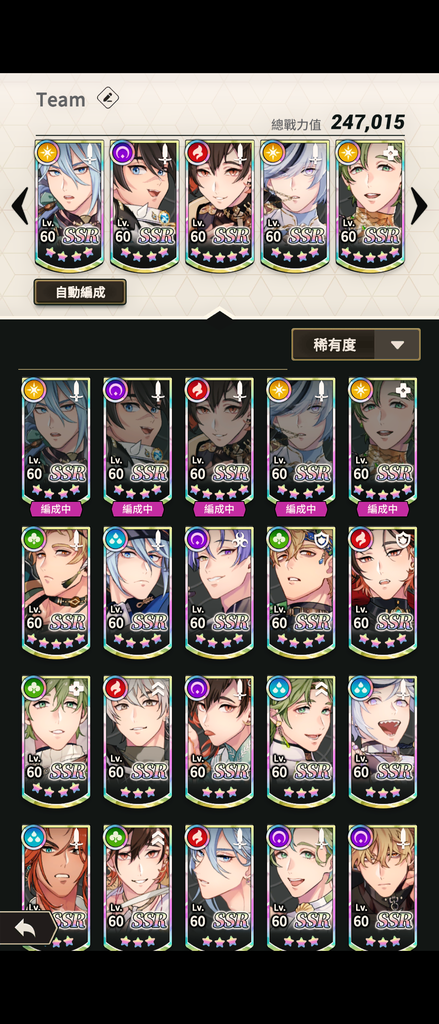Choose the purple-haired dark-element card in second row
Image resolution: width=439 pixels, height=1024 pixels.
[x=219, y=592]
